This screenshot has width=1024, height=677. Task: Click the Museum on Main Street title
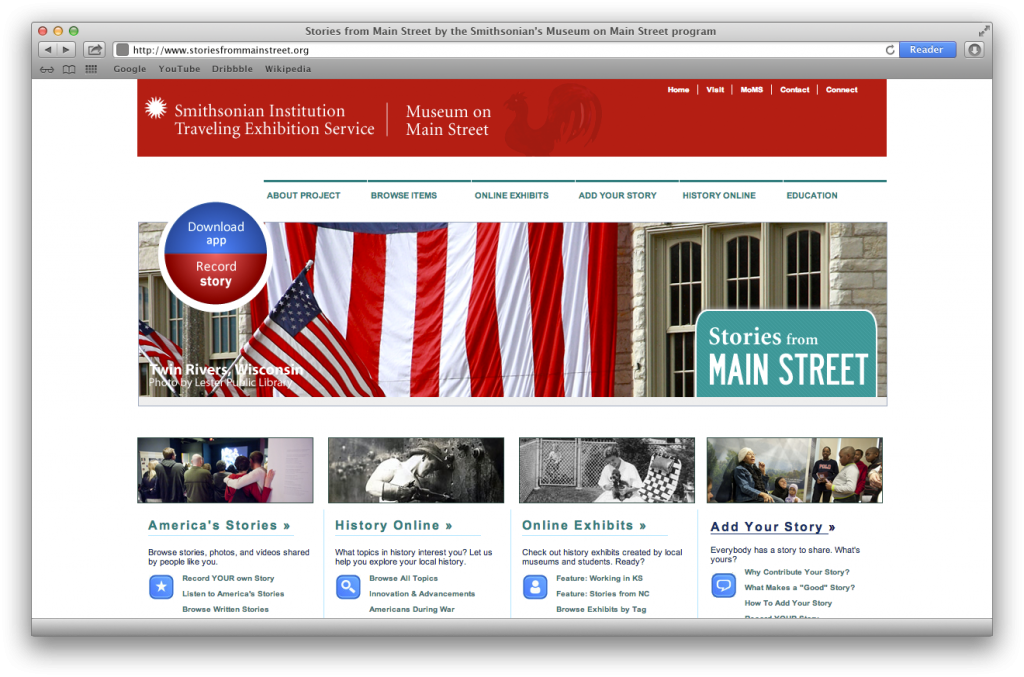point(448,120)
